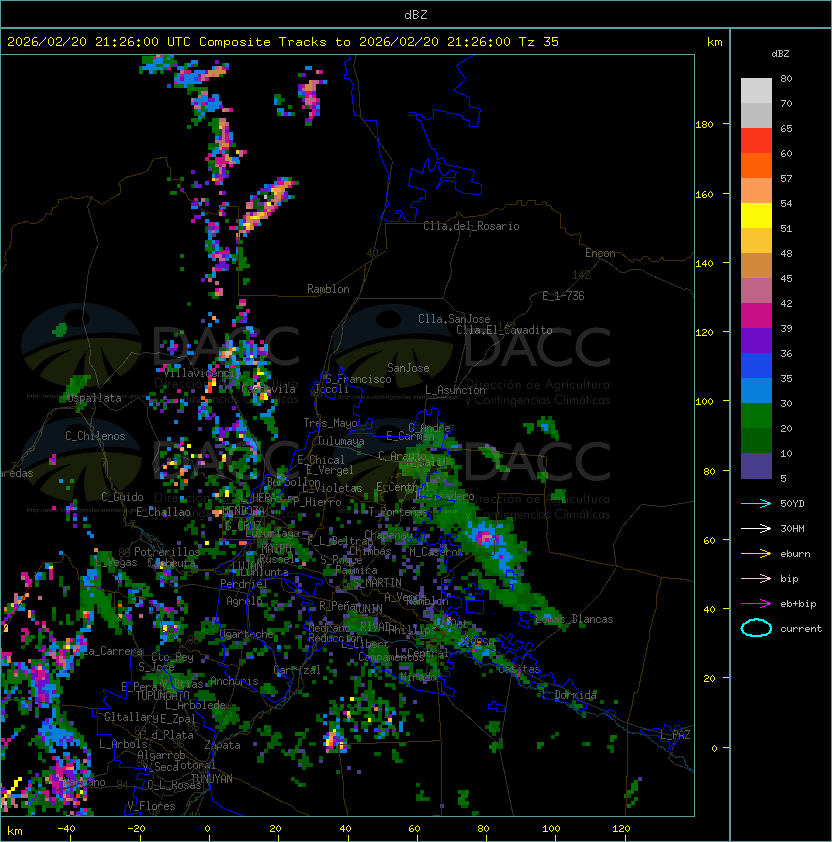Click the white 30HM arrow symbol in legend
832x842 pixels.
(x=756, y=529)
